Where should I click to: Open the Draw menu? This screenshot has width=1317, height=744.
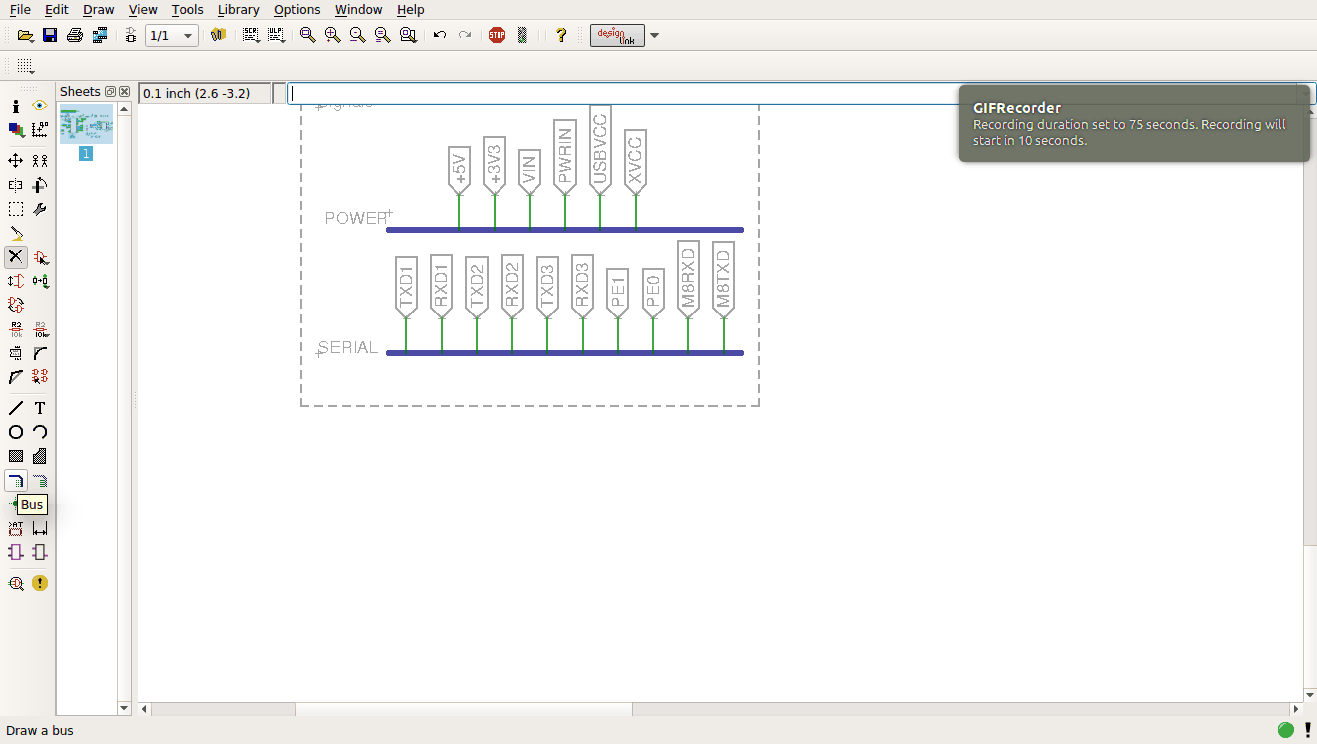[x=98, y=10]
